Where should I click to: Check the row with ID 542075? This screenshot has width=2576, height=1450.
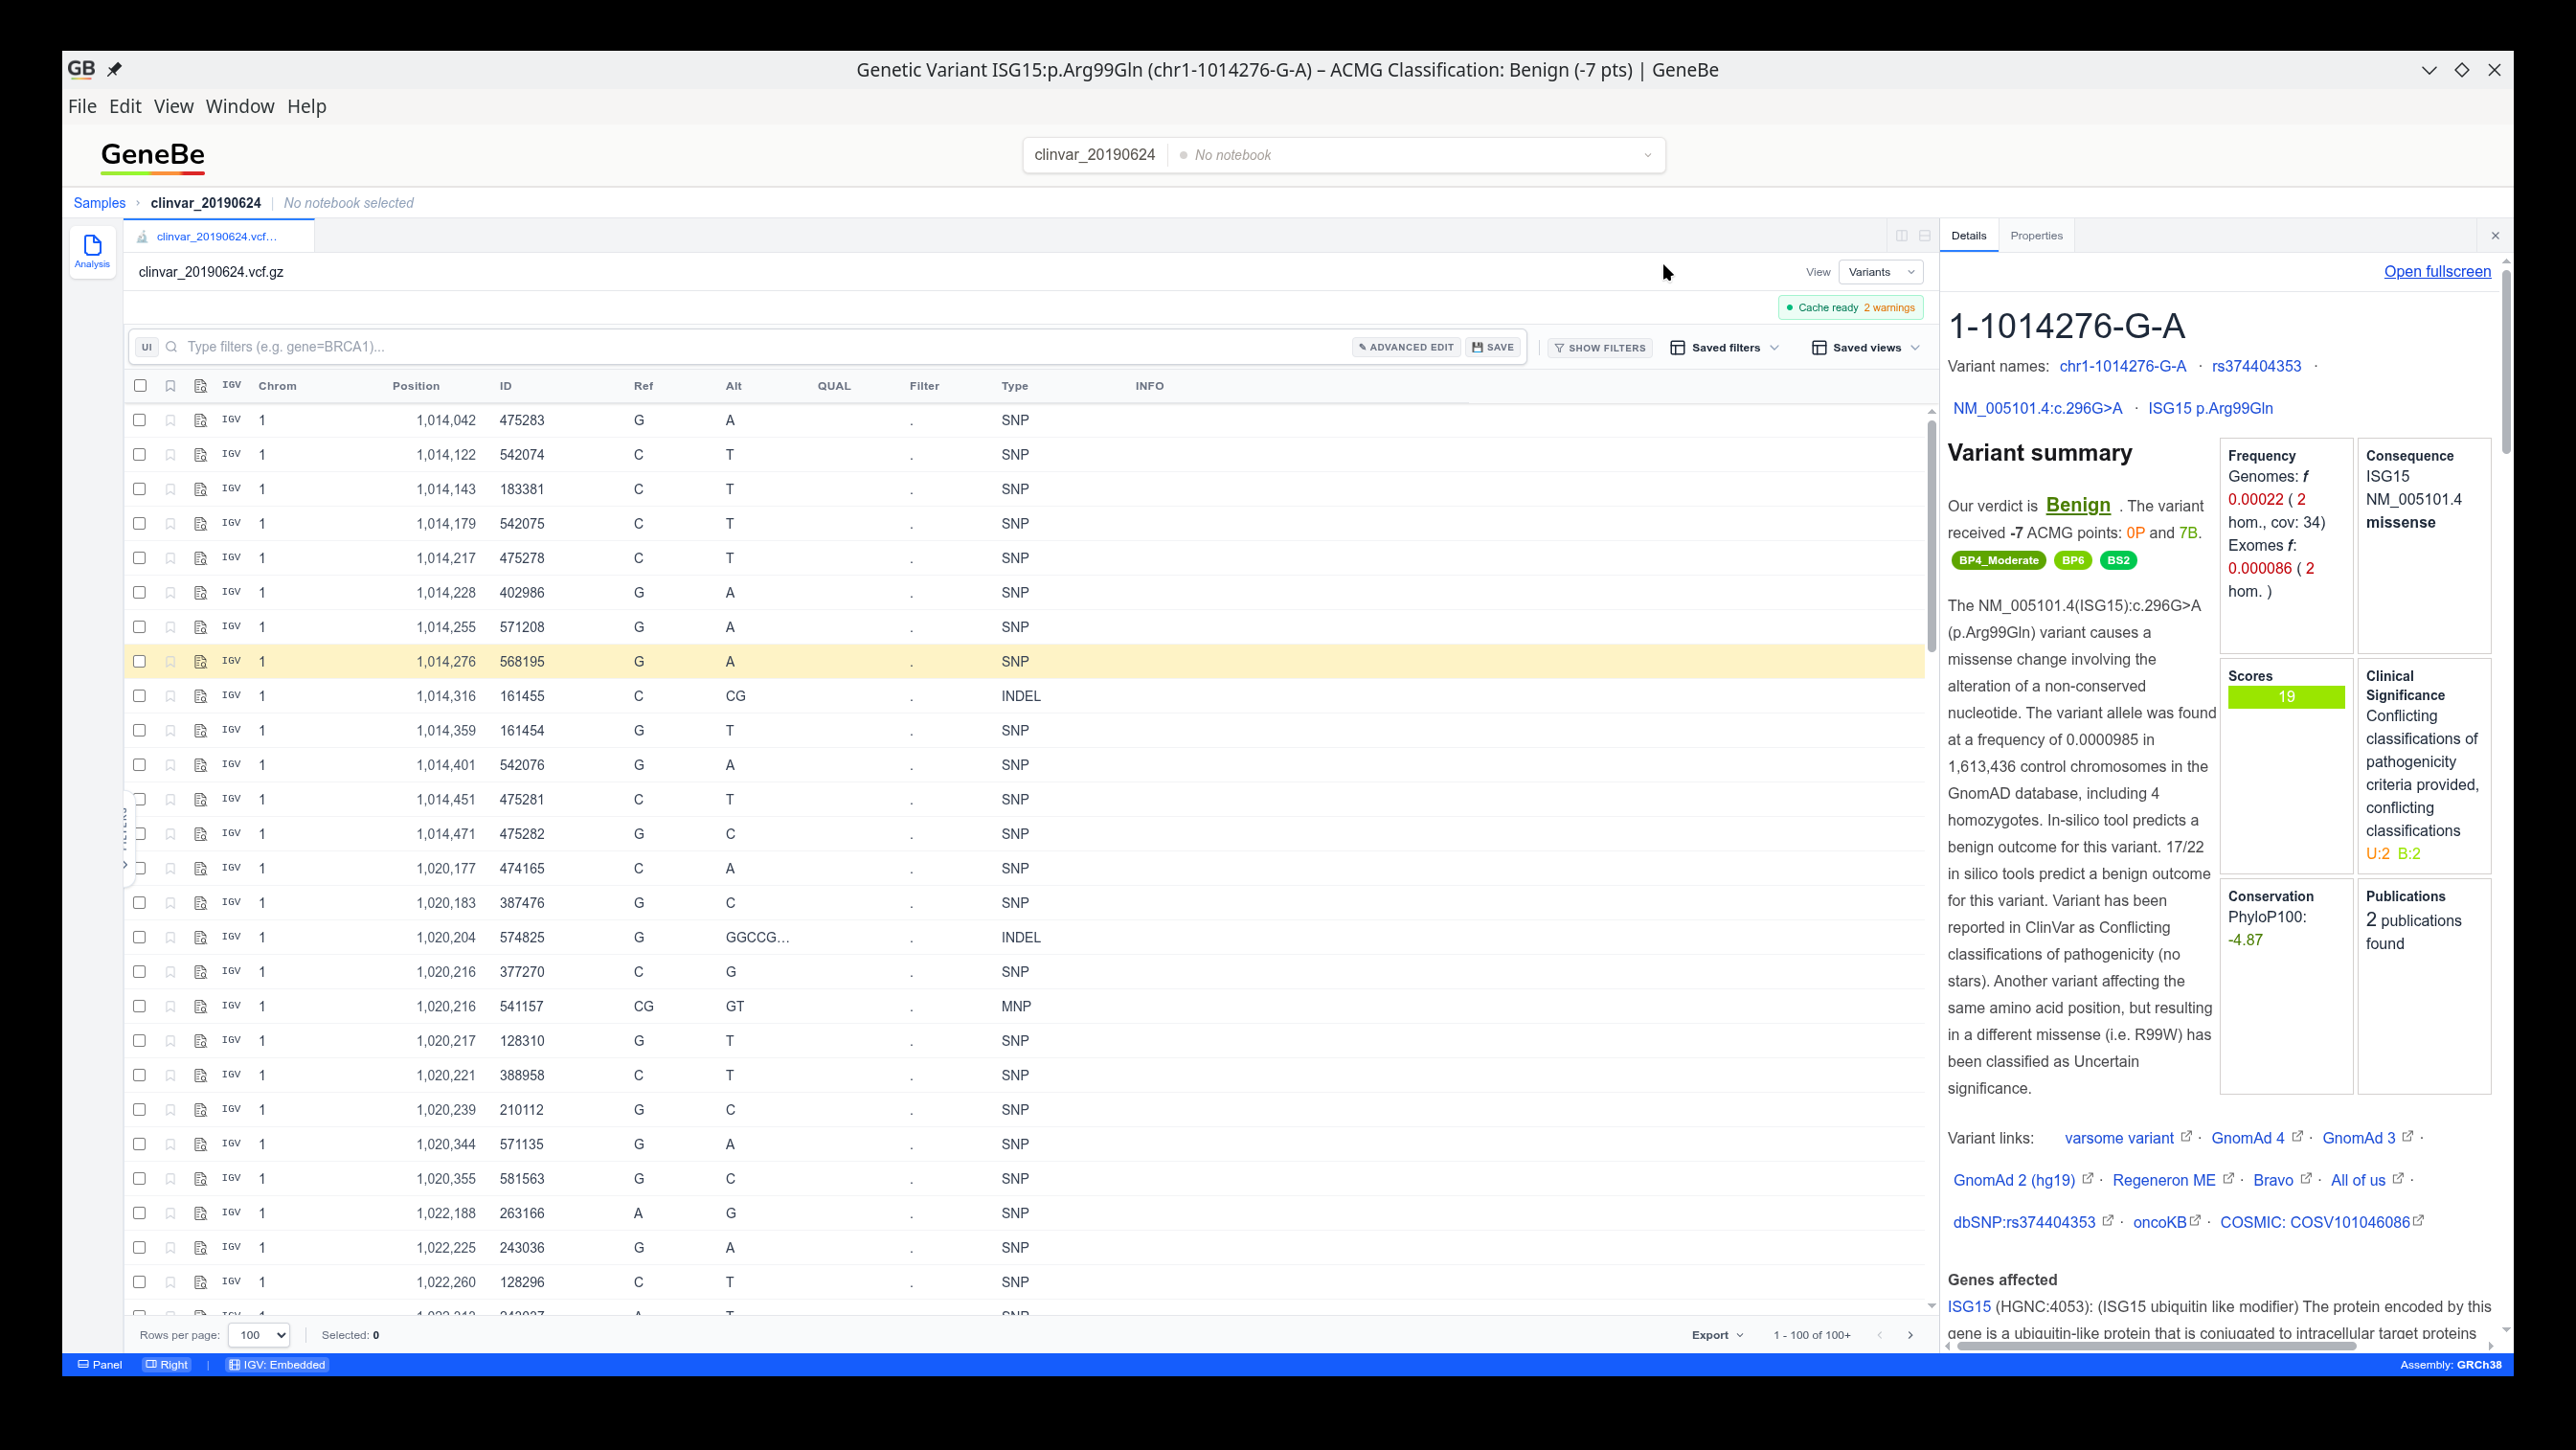[140, 524]
